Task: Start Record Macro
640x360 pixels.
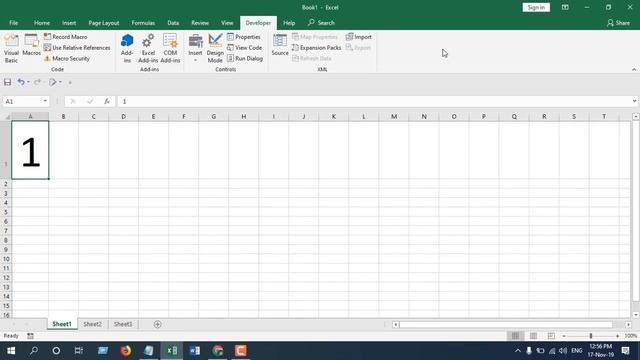Action: 65,37
